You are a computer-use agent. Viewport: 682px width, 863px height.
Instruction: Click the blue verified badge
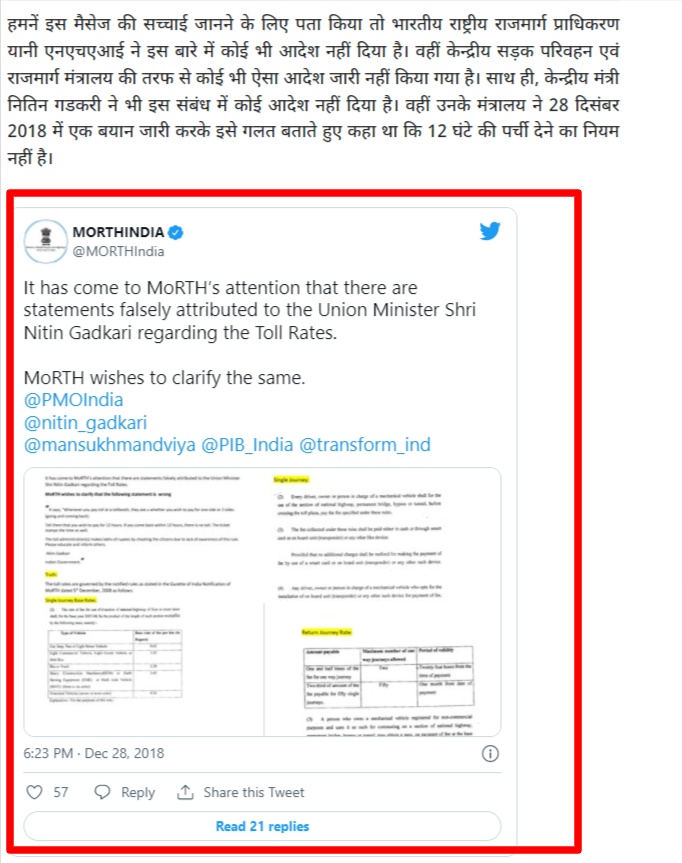click(x=176, y=233)
